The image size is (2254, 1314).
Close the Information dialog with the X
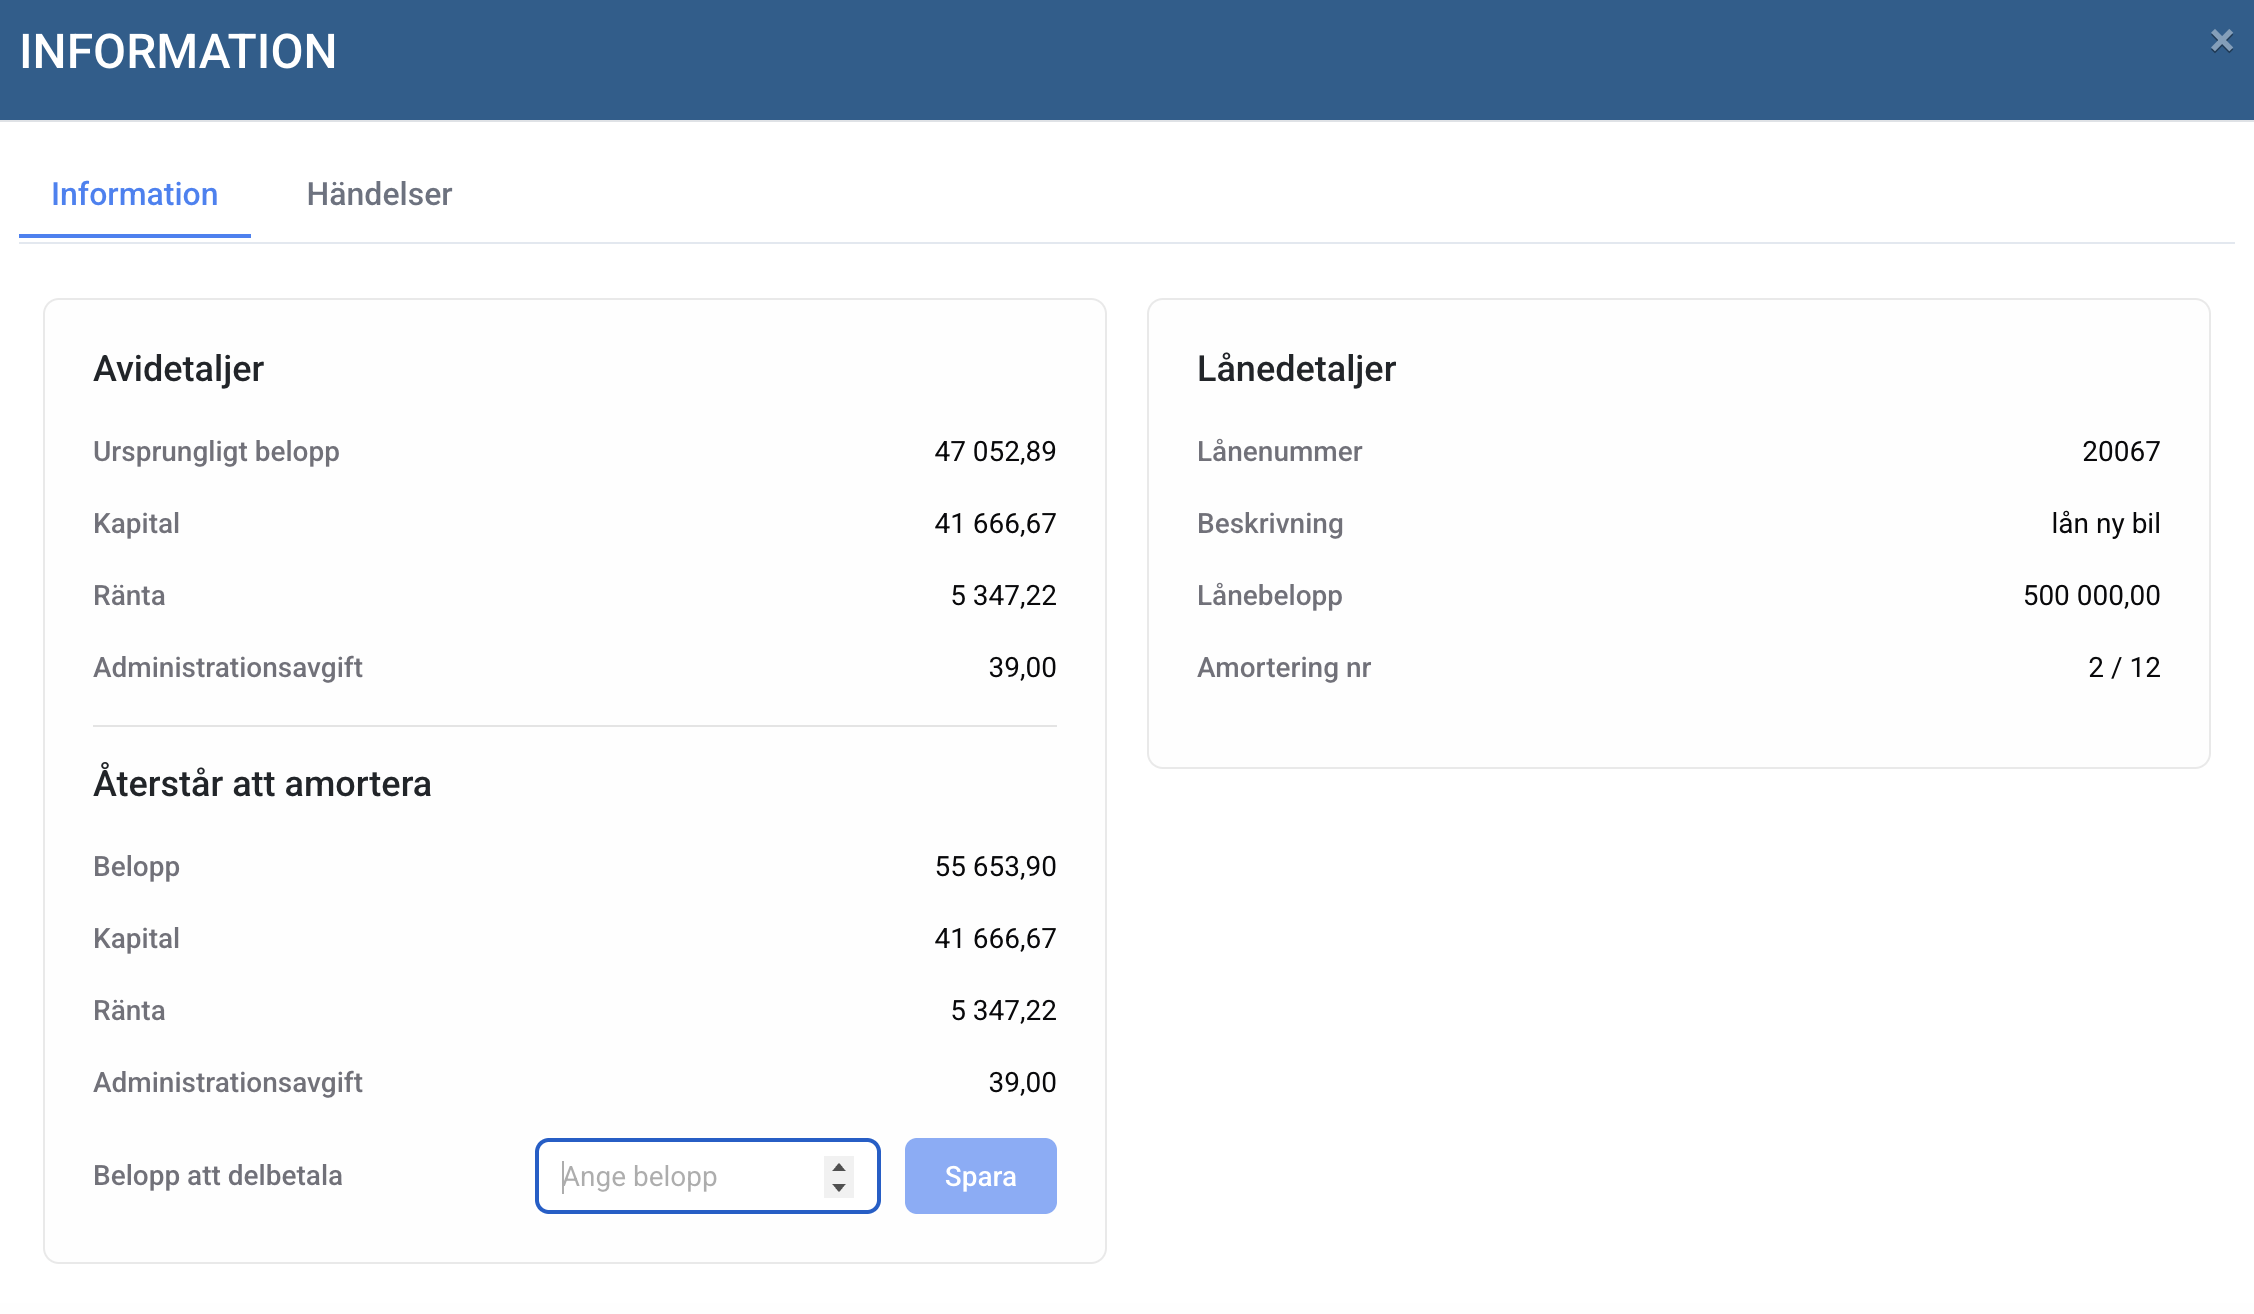tap(2221, 41)
